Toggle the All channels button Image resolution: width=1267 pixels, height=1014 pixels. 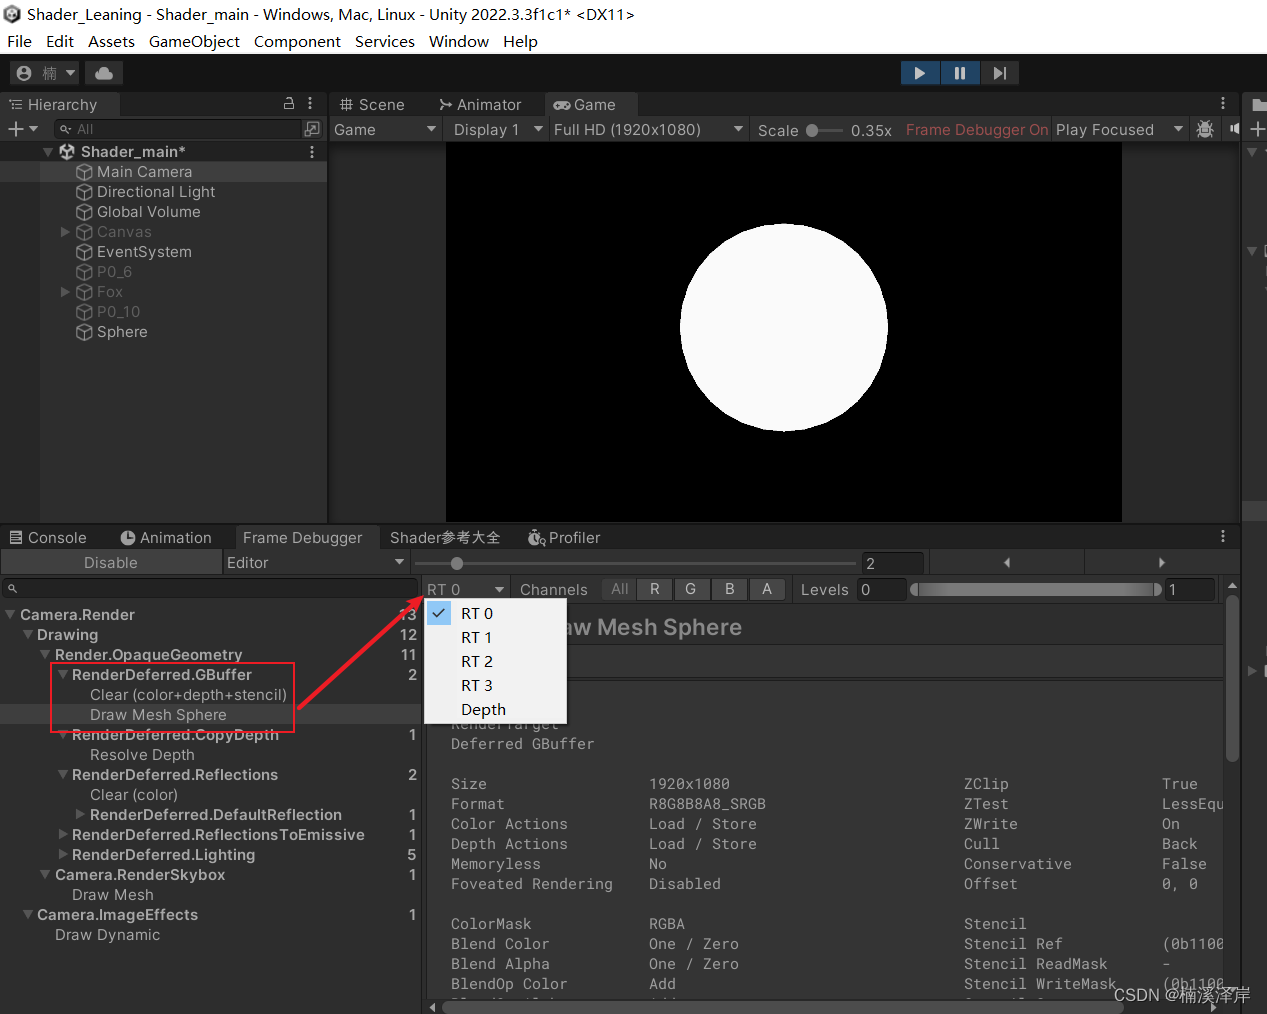618,589
